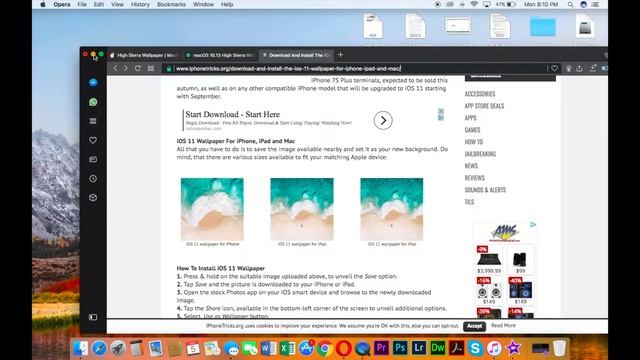Open history clock icon in sidebar

(x=93, y=178)
